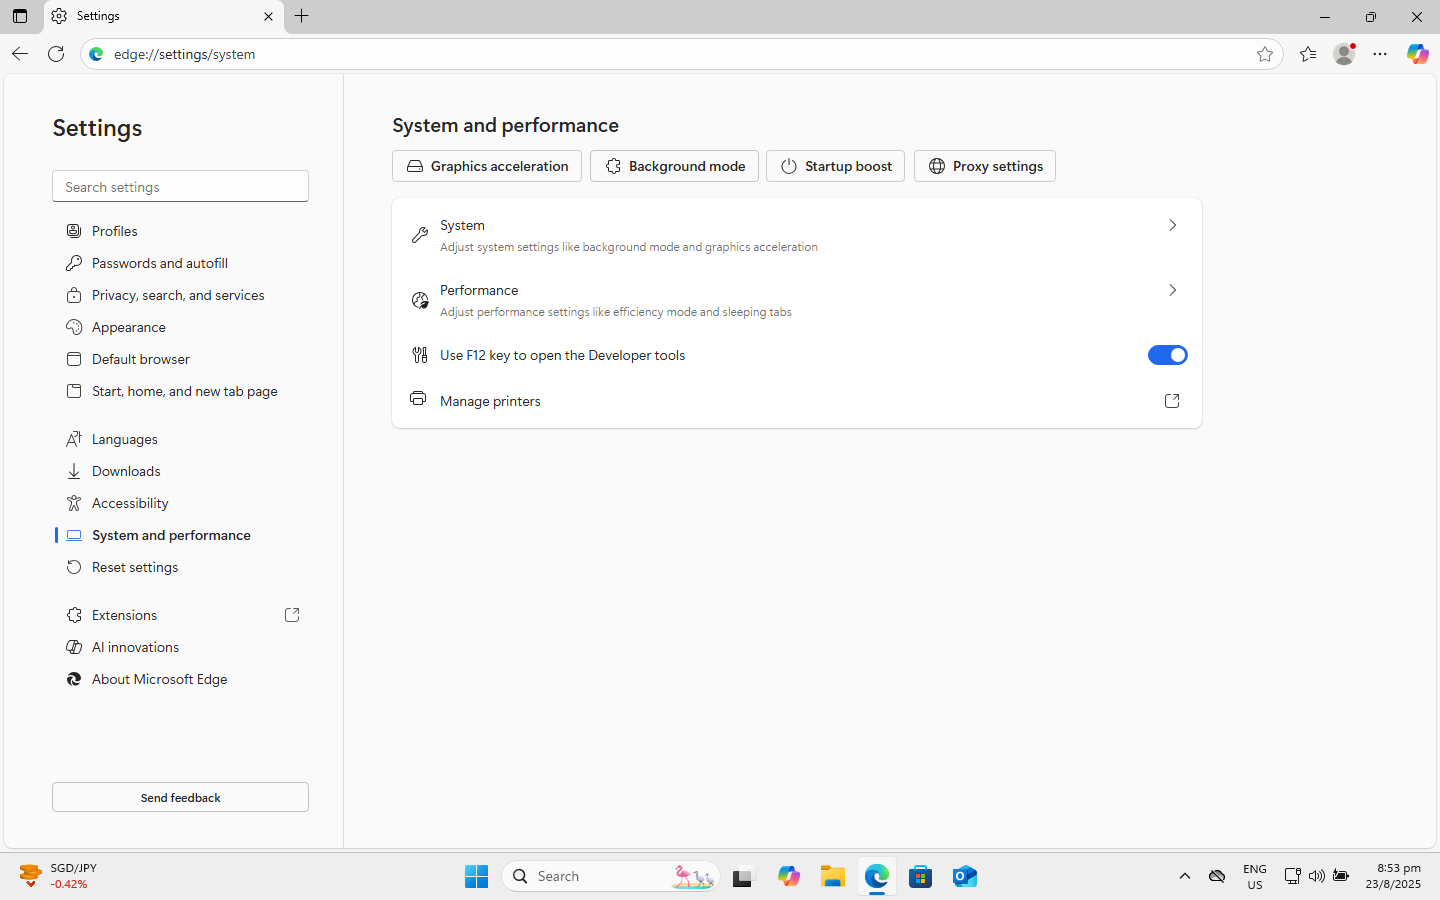Open Languages settings
Image resolution: width=1440 pixels, height=900 pixels.
tap(180, 439)
